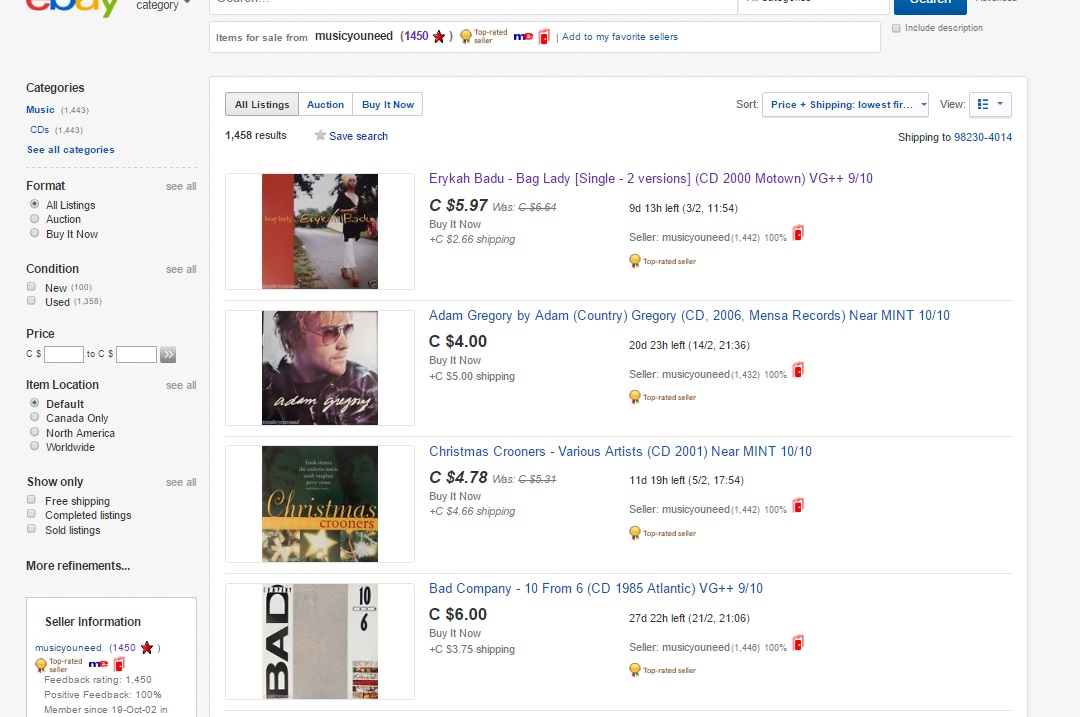1080x717 pixels.
Task: Click top-rated seller badge on Bad Company listing
Action: coord(663,669)
